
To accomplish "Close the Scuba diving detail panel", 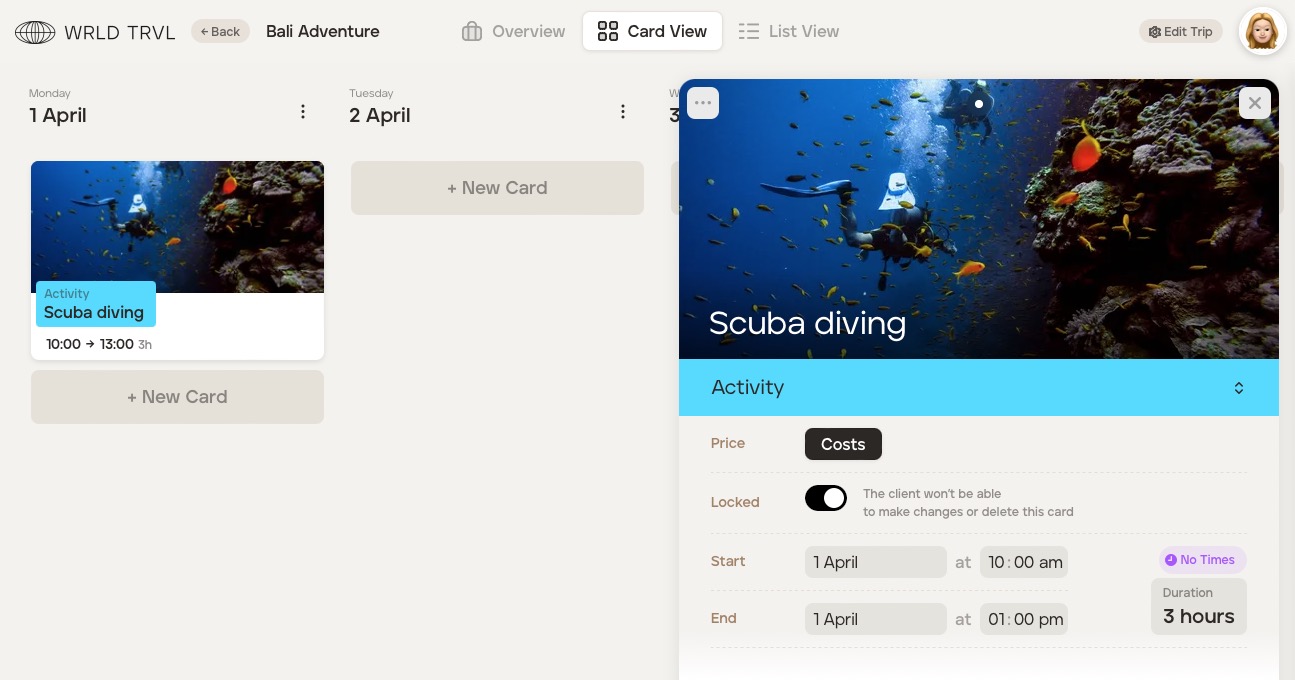I will click(x=1255, y=103).
